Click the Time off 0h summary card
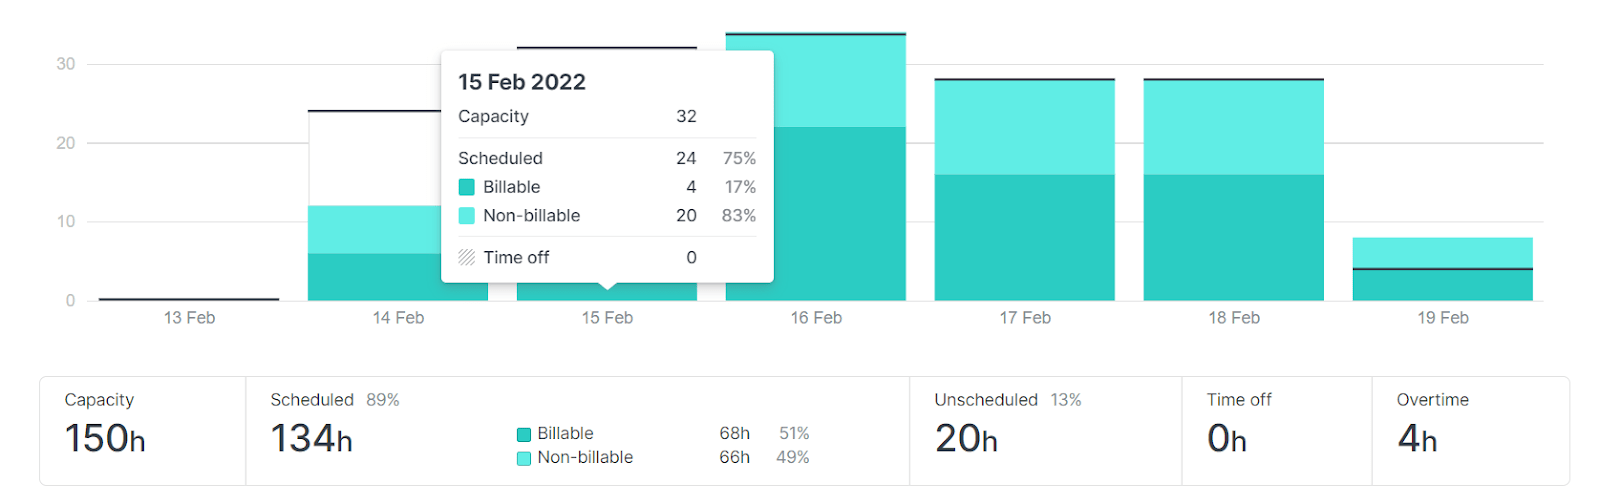This screenshot has height=504, width=1600. coord(1276,431)
